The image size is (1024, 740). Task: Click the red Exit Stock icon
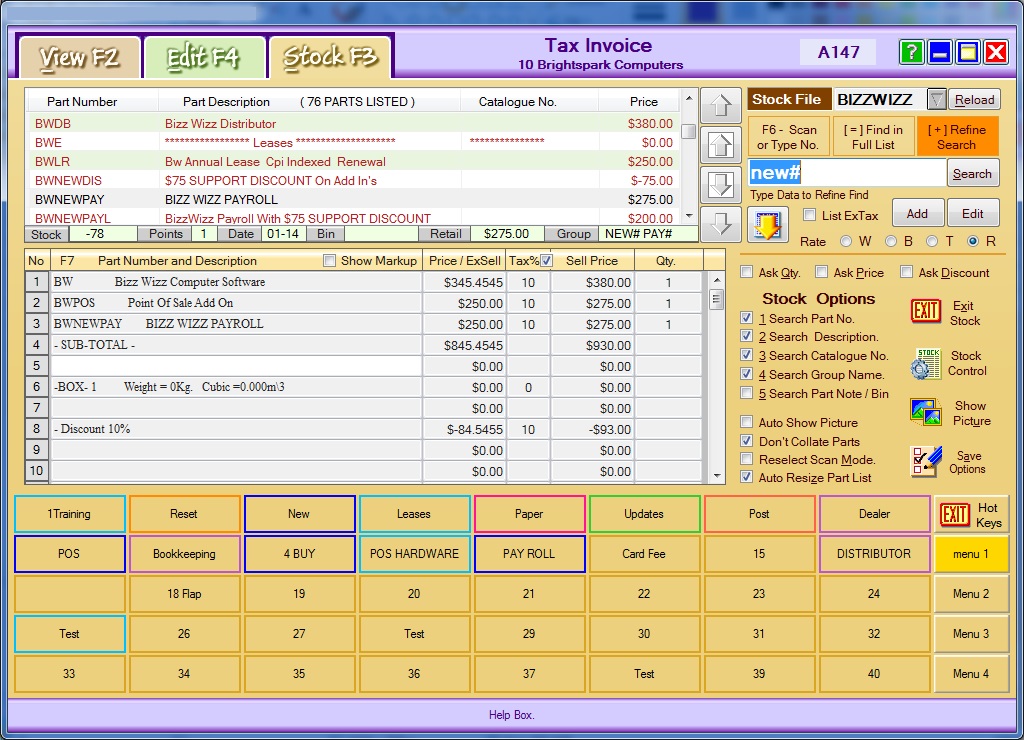pos(925,312)
